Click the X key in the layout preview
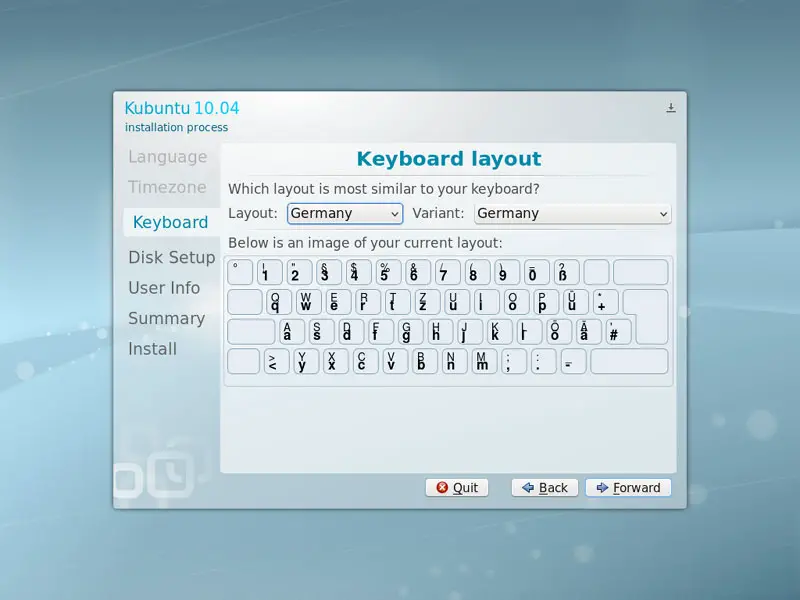Screen dimensions: 800x600 (x=335, y=362)
